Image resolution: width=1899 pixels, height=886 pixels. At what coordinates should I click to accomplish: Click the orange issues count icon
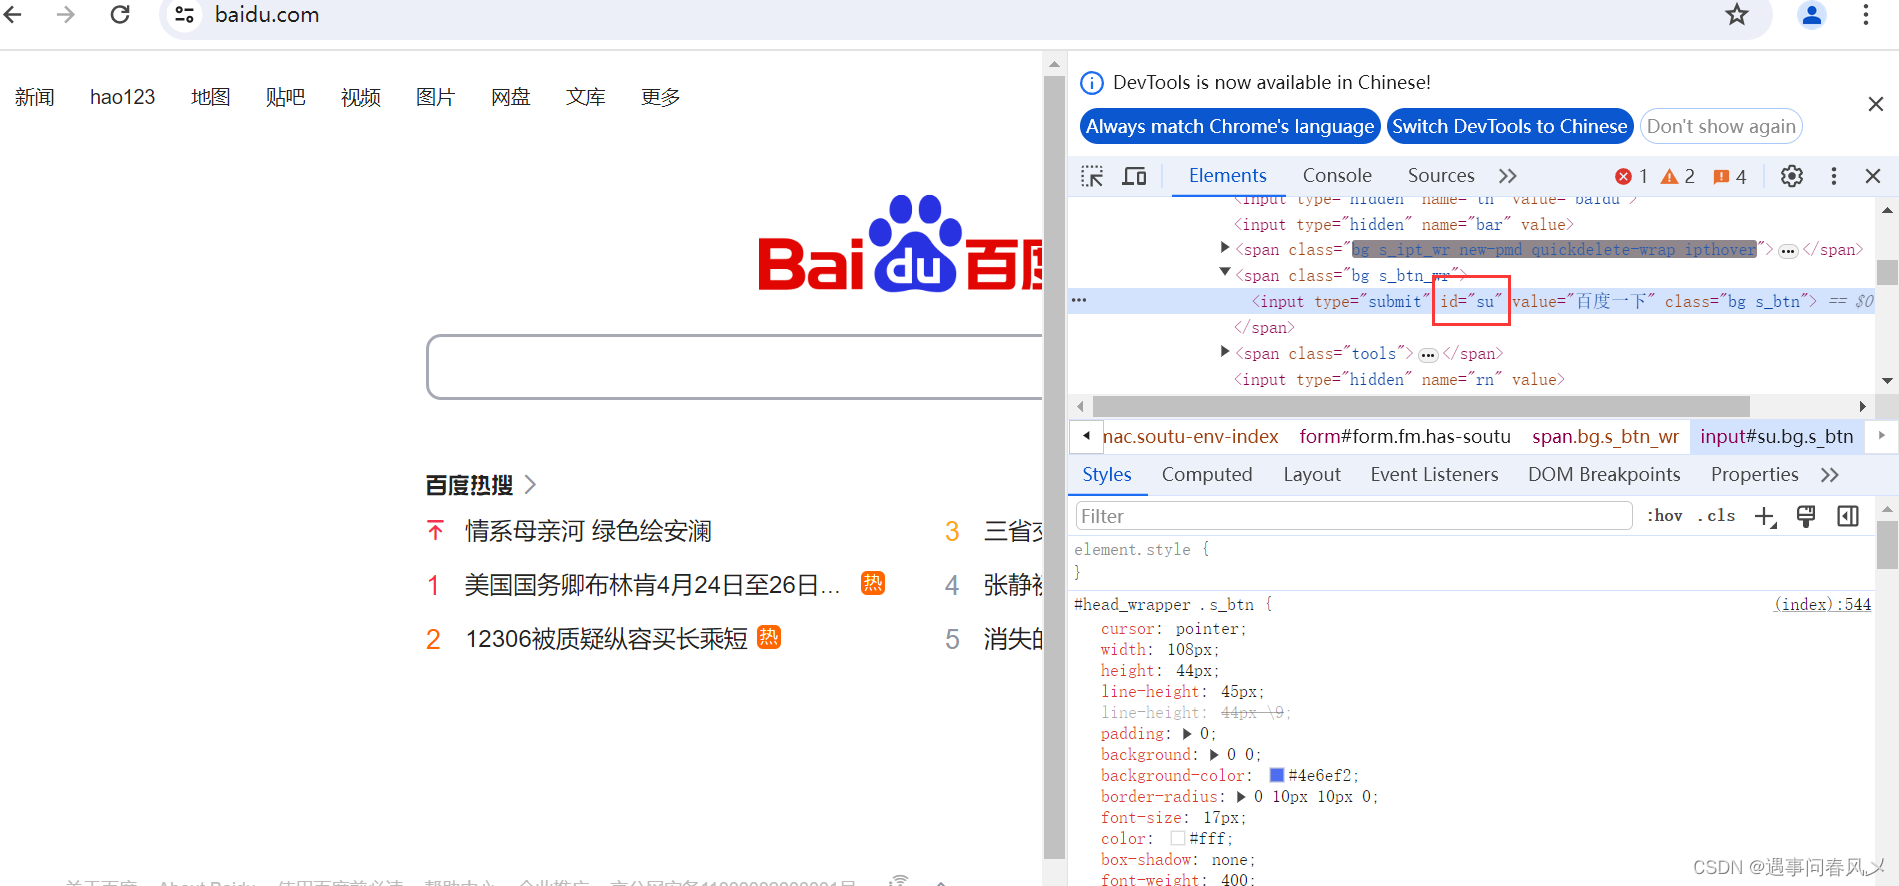pyautogui.click(x=1721, y=177)
